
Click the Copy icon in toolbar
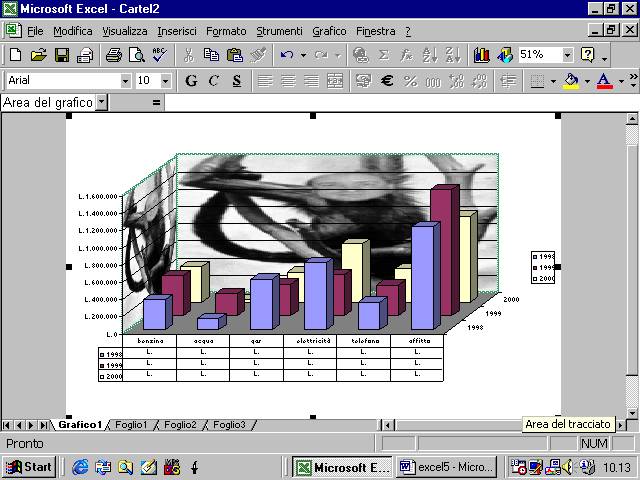(x=211, y=55)
